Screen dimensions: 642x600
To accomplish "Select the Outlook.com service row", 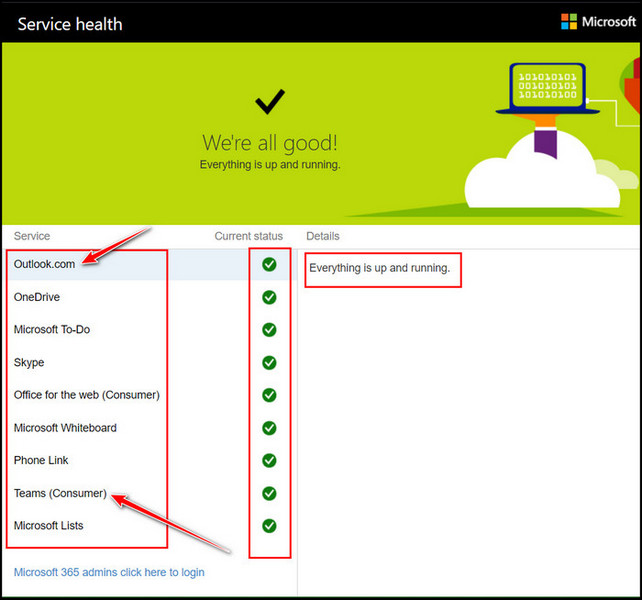I will pos(149,265).
